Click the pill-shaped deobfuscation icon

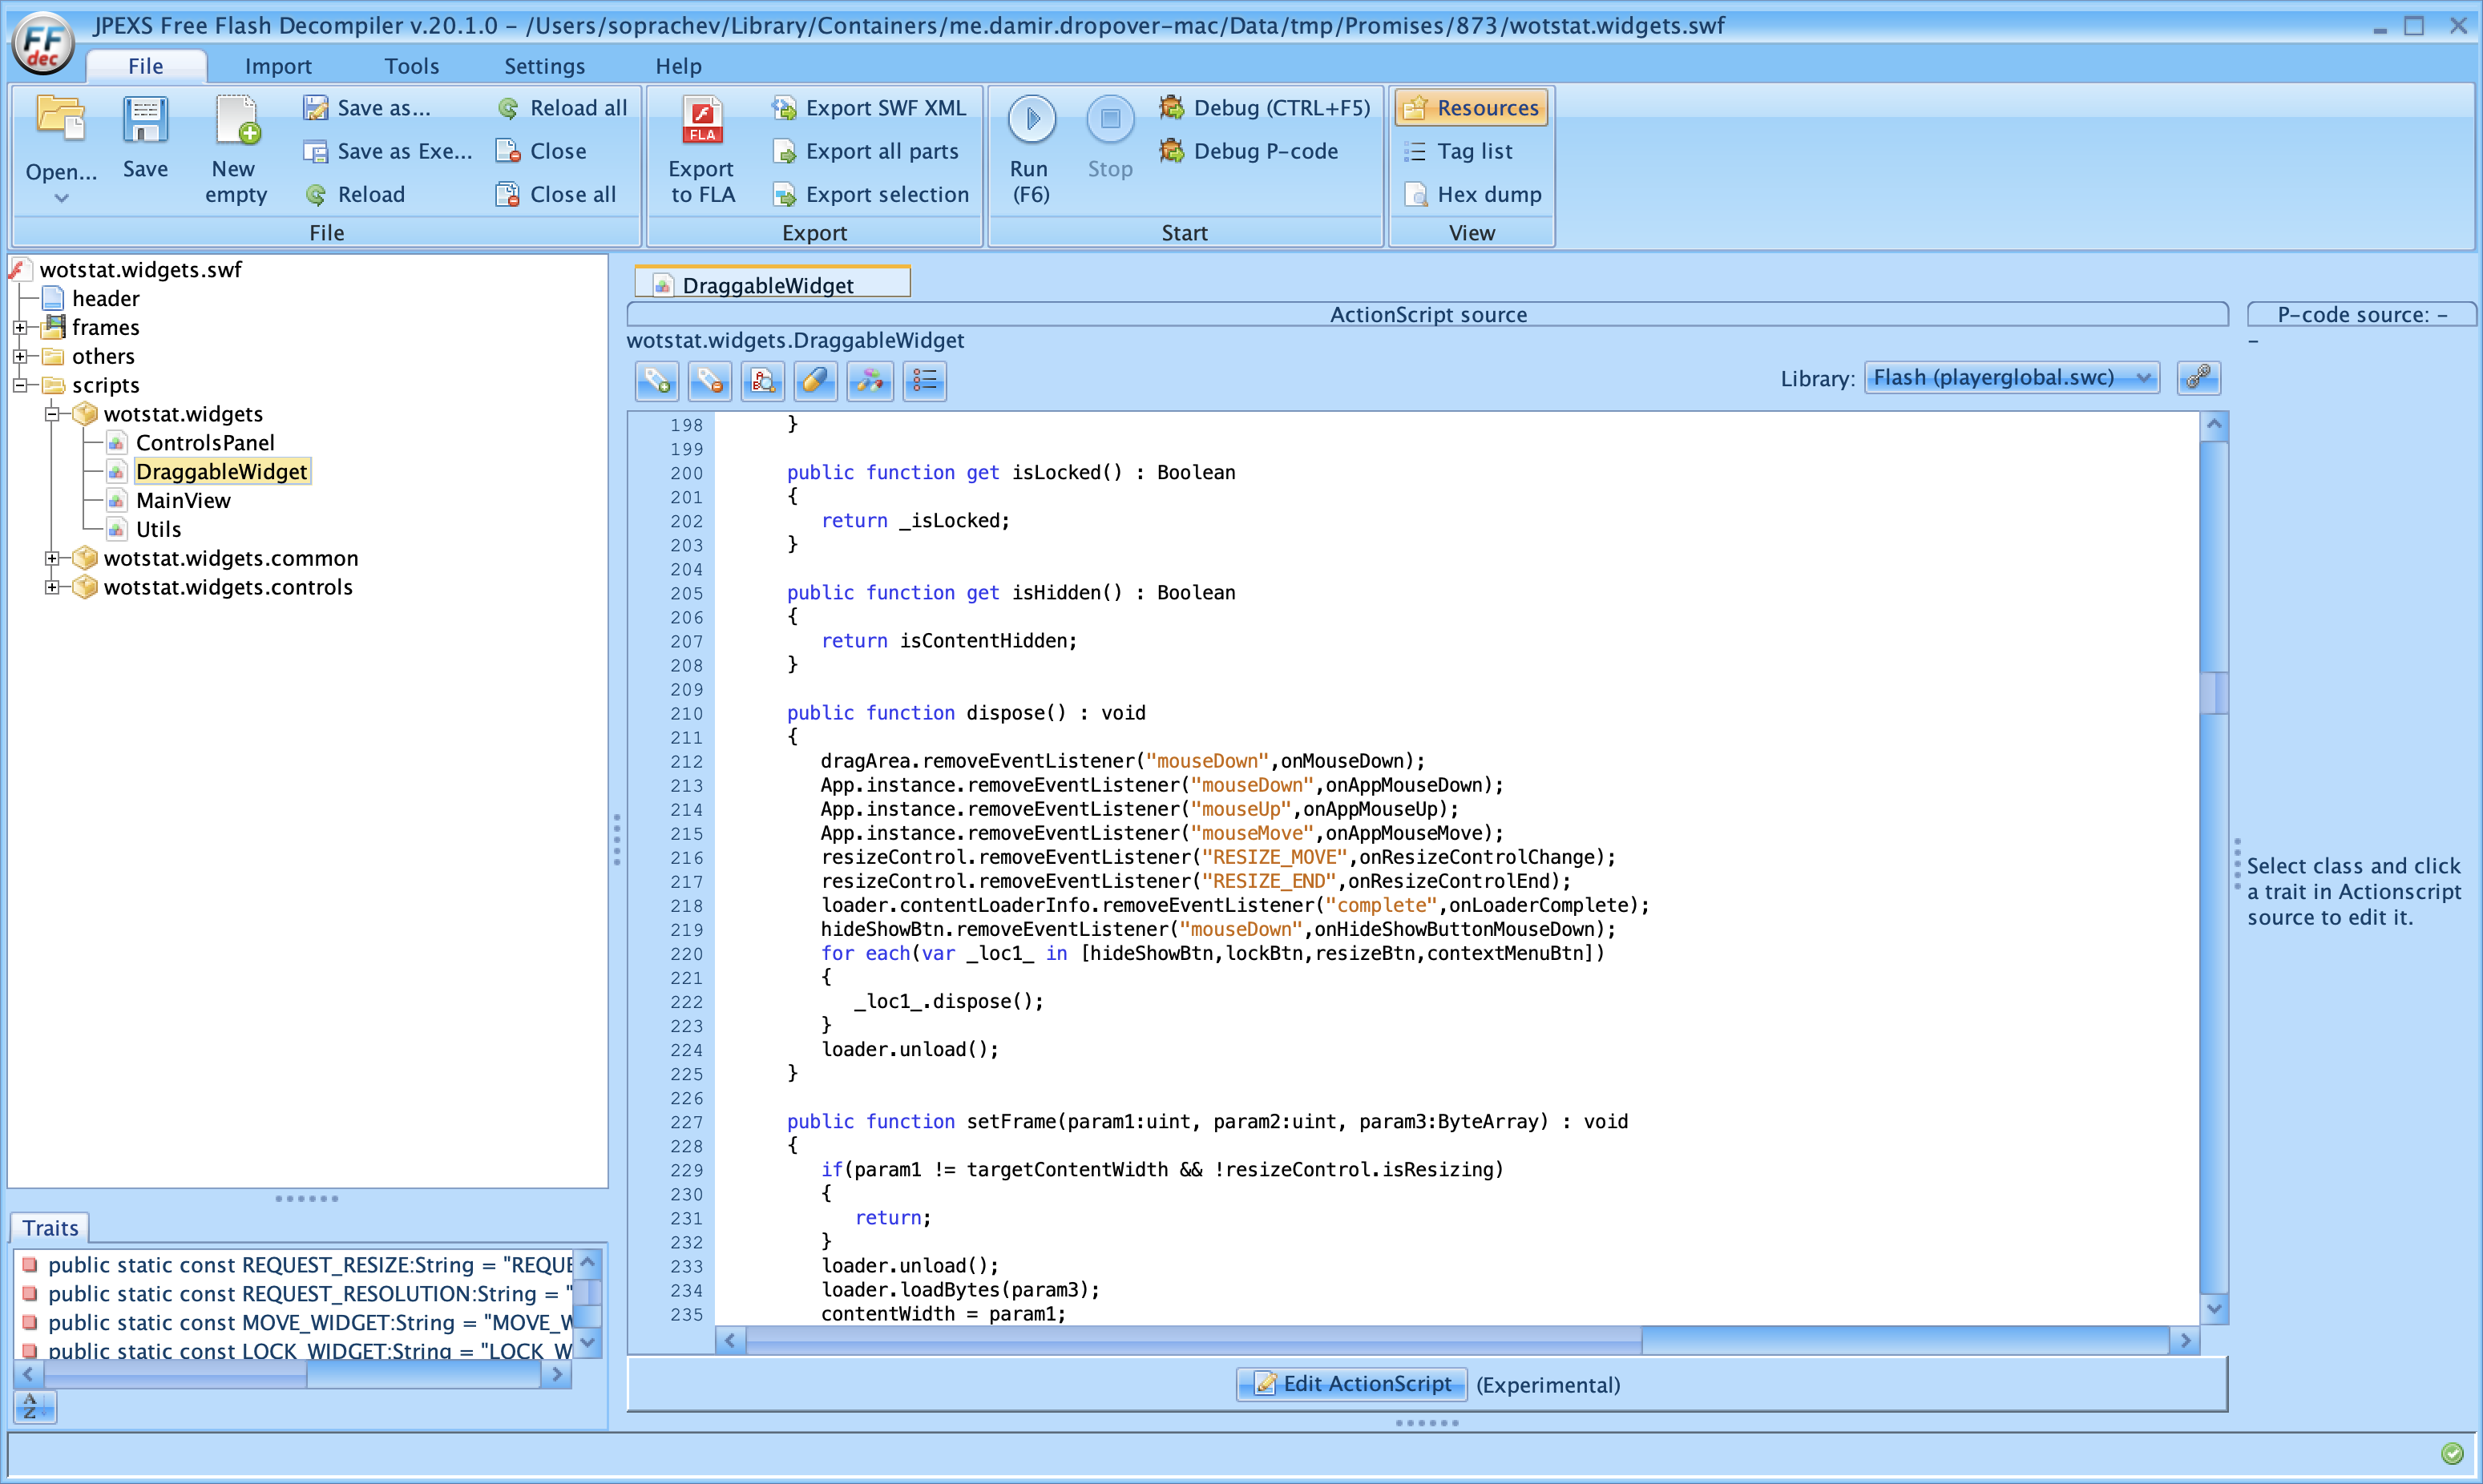(x=816, y=381)
